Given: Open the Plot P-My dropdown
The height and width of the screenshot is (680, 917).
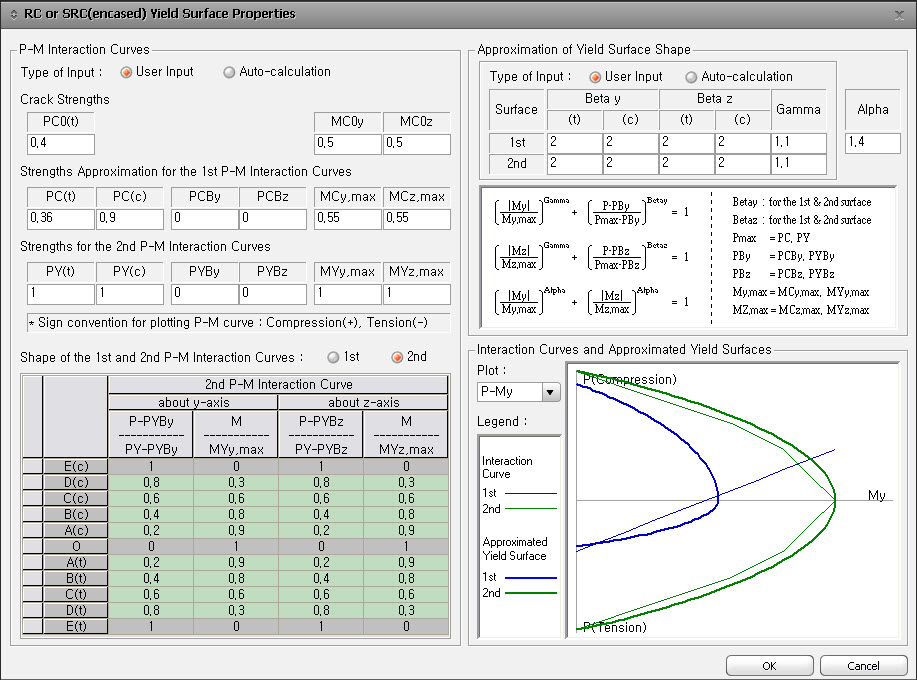Looking at the screenshot, I should pos(550,392).
